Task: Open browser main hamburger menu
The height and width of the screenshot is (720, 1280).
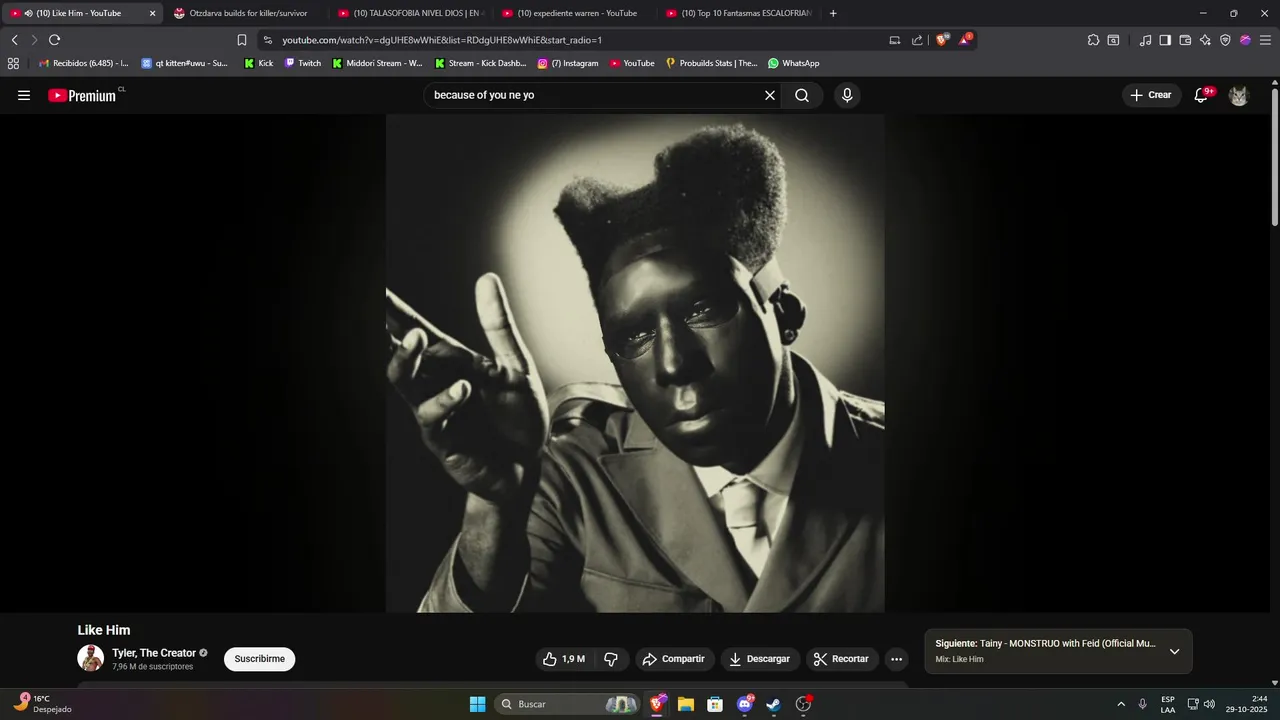Action: point(1264,40)
